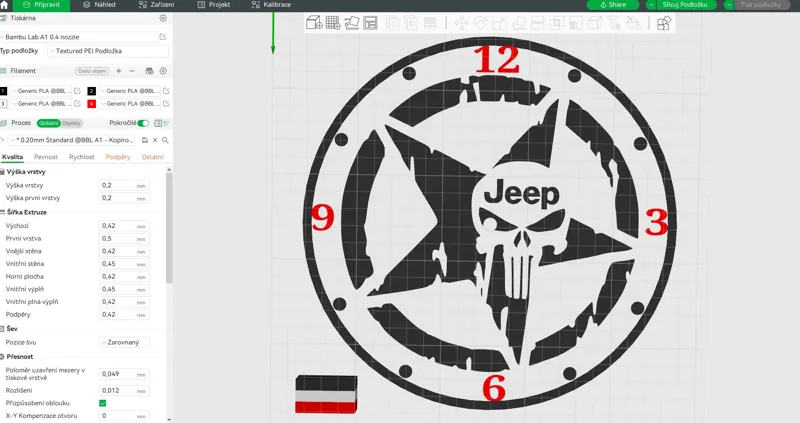Screen dimensions: 800x423
Task: Open filament 1 Generic PLA dropdown
Action: 42,91
